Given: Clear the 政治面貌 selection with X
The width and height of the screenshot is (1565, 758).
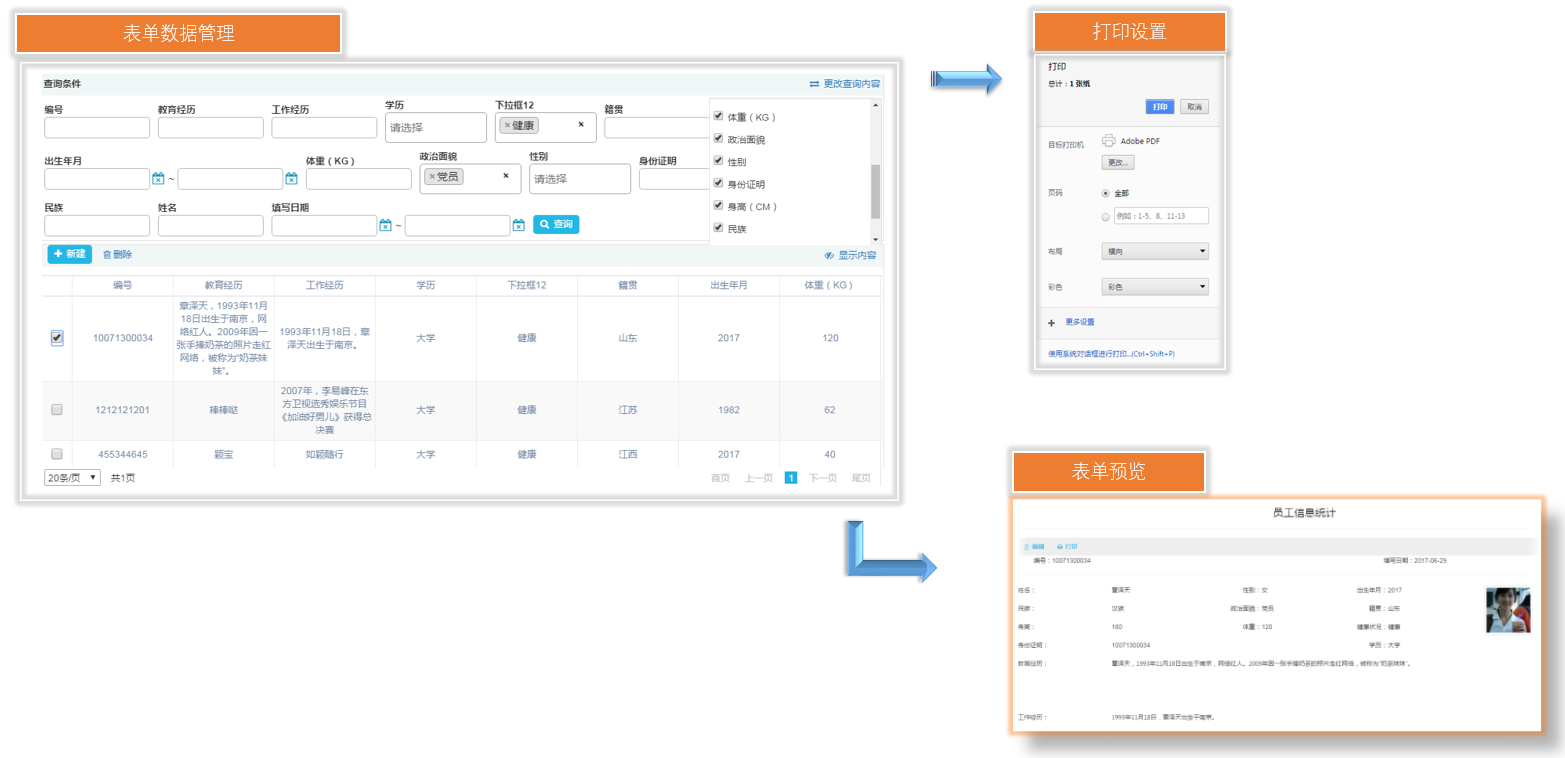Looking at the screenshot, I should click(505, 176).
